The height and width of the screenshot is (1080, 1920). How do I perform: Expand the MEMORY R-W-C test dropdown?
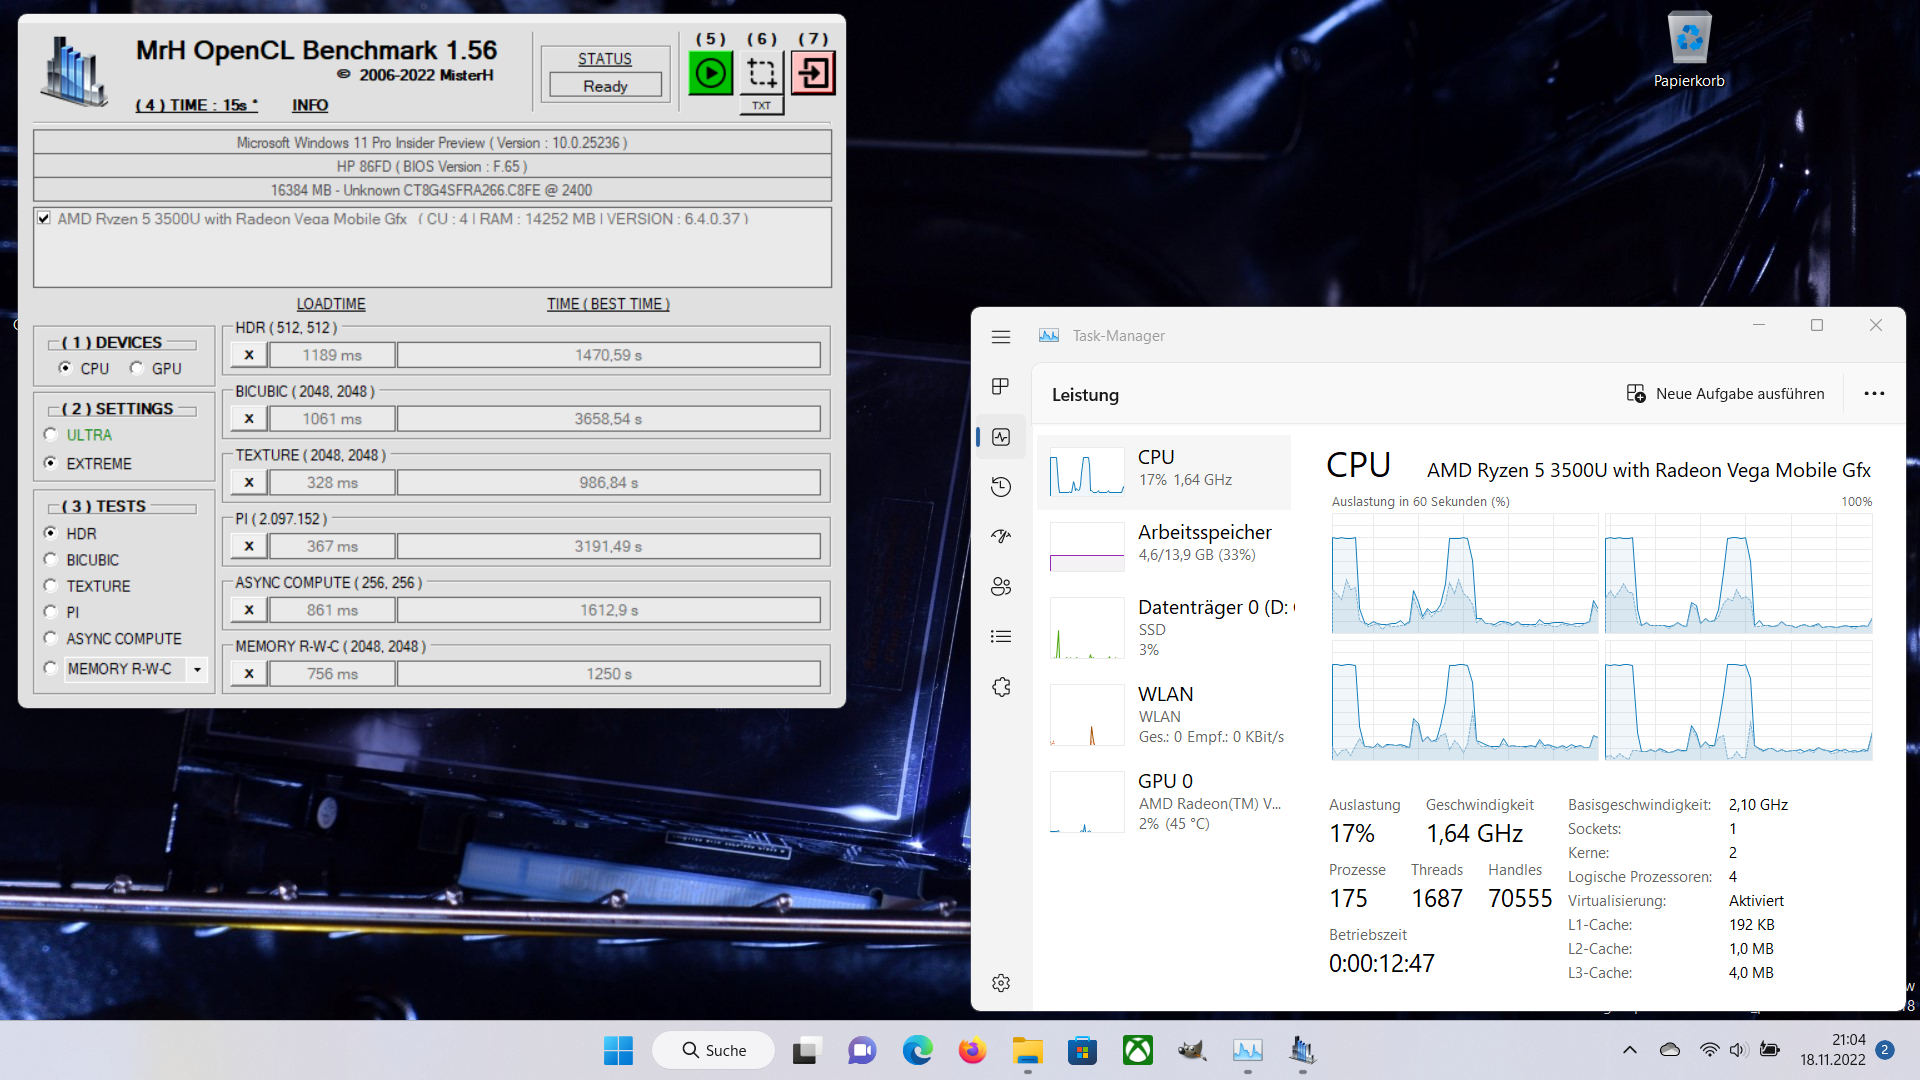[197, 669]
